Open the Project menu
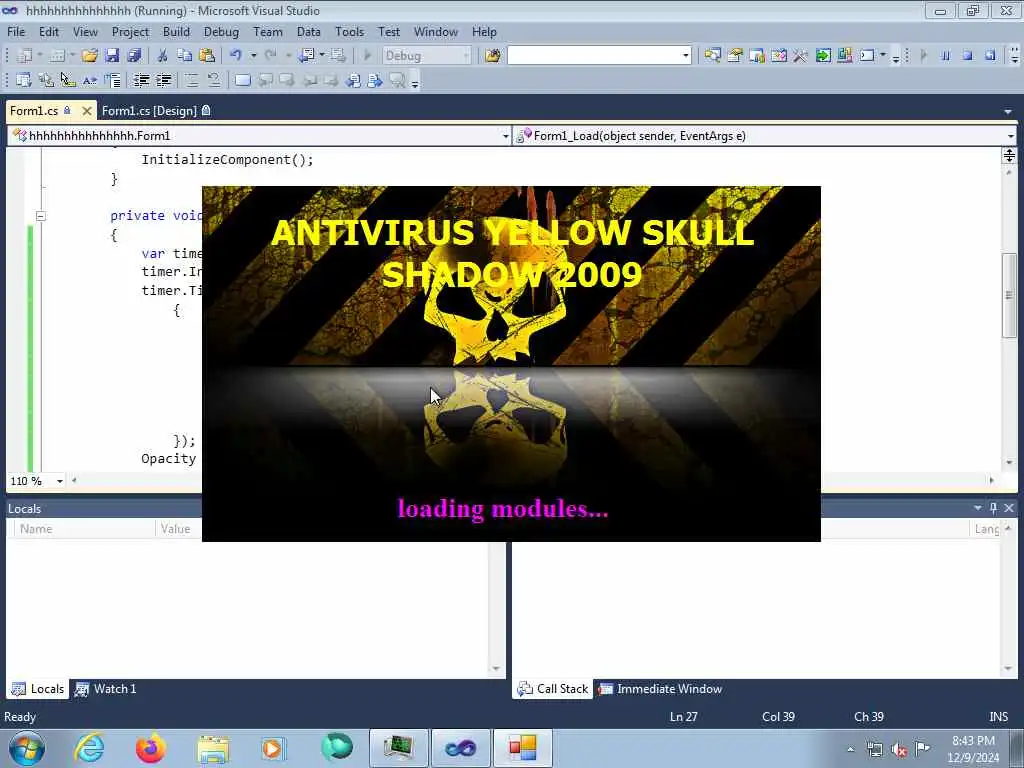 [130, 31]
